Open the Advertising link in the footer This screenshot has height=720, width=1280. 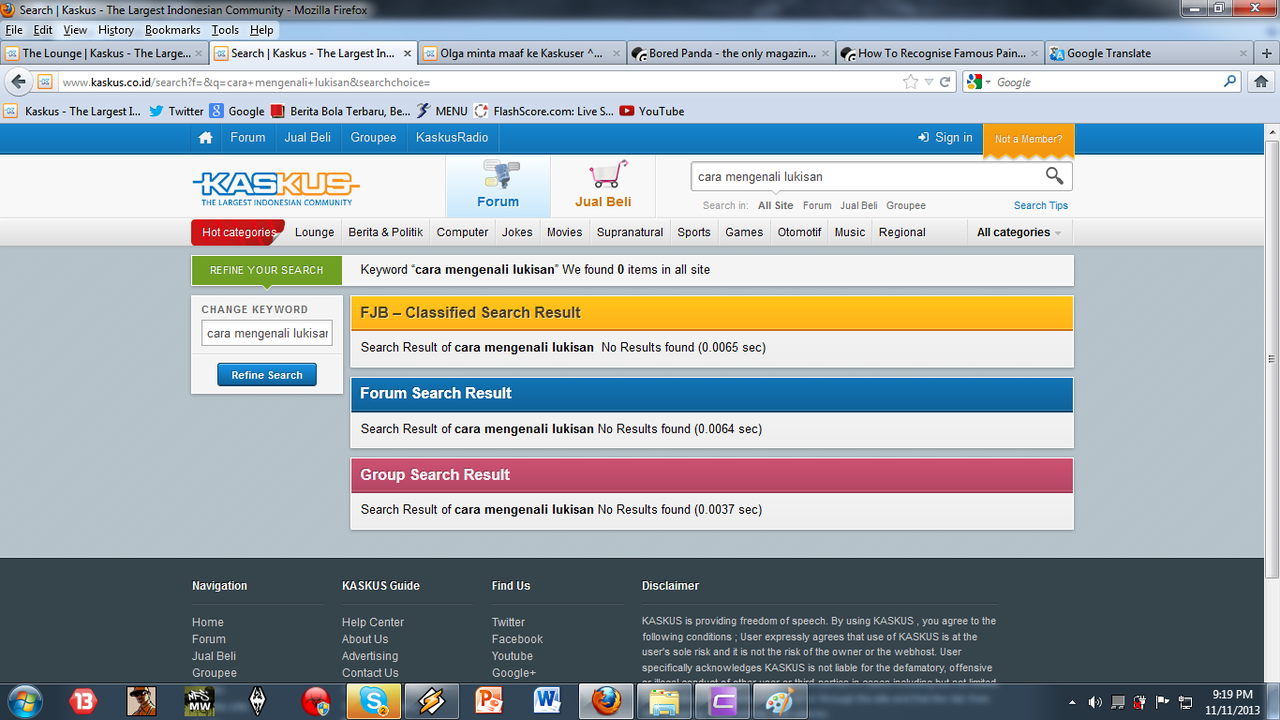[370, 656]
